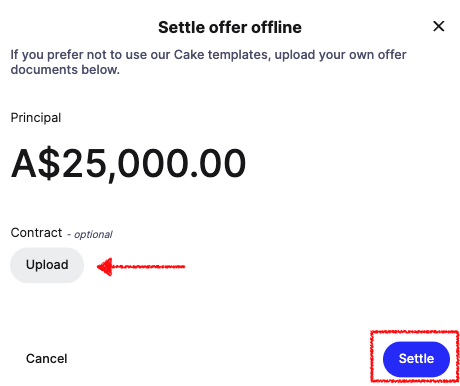Click the Cake templates description paragraph
Viewport: 460px width, 386px height.
[x=208, y=62]
